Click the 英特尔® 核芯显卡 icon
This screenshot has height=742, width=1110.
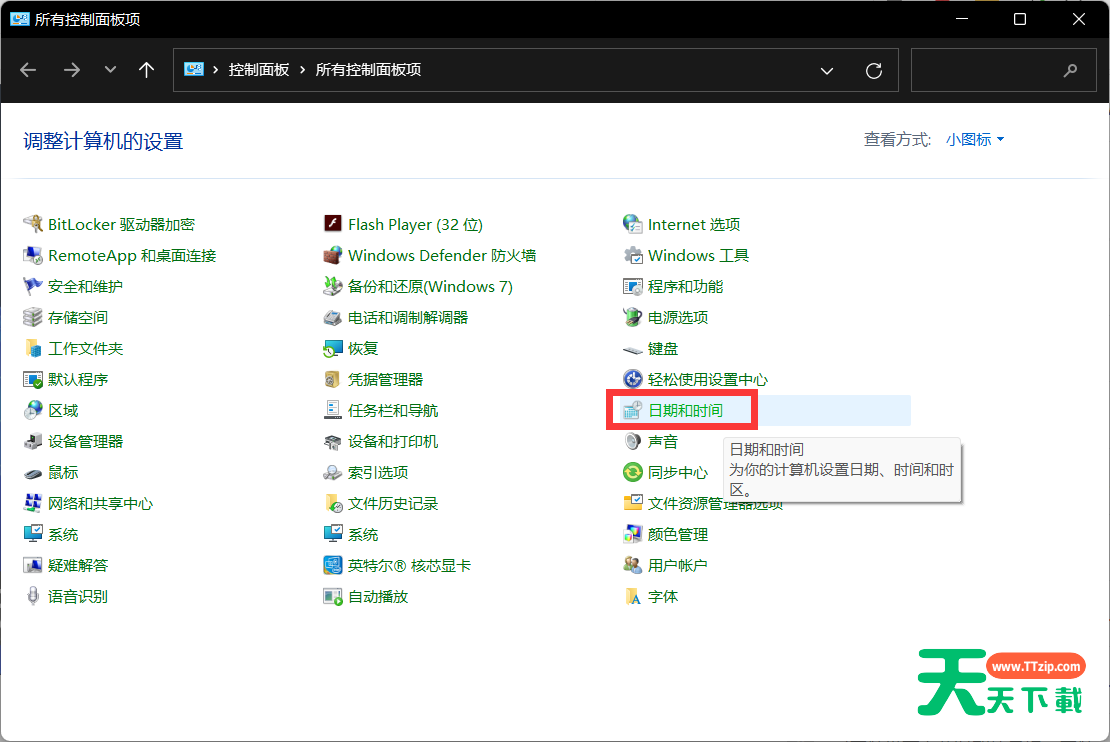click(x=333, y=565)
